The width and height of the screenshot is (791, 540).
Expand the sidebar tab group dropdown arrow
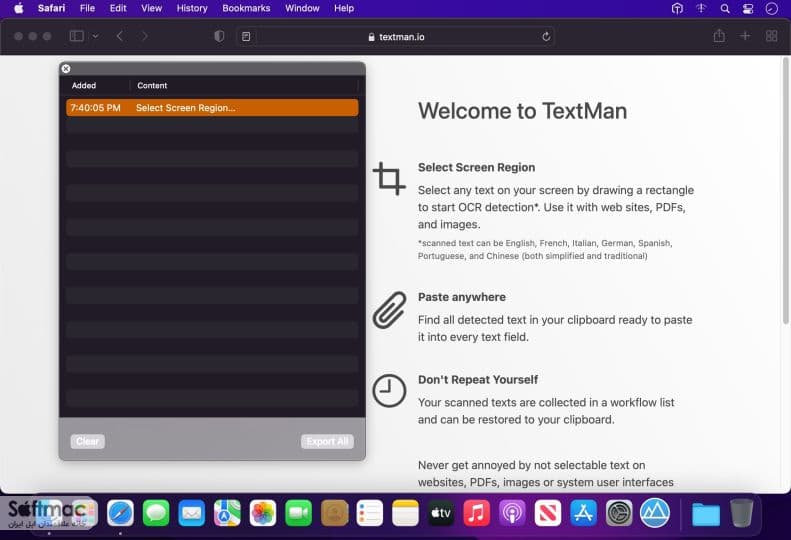95,36
